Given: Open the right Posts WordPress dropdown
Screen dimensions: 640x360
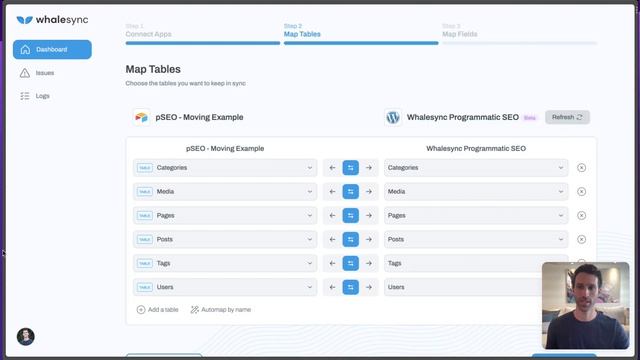Looking at the screenshot, I should click(476, 239).
